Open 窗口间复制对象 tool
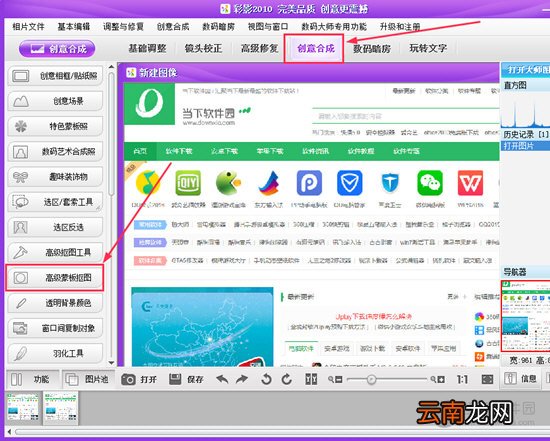 click(x=55, y=328)
